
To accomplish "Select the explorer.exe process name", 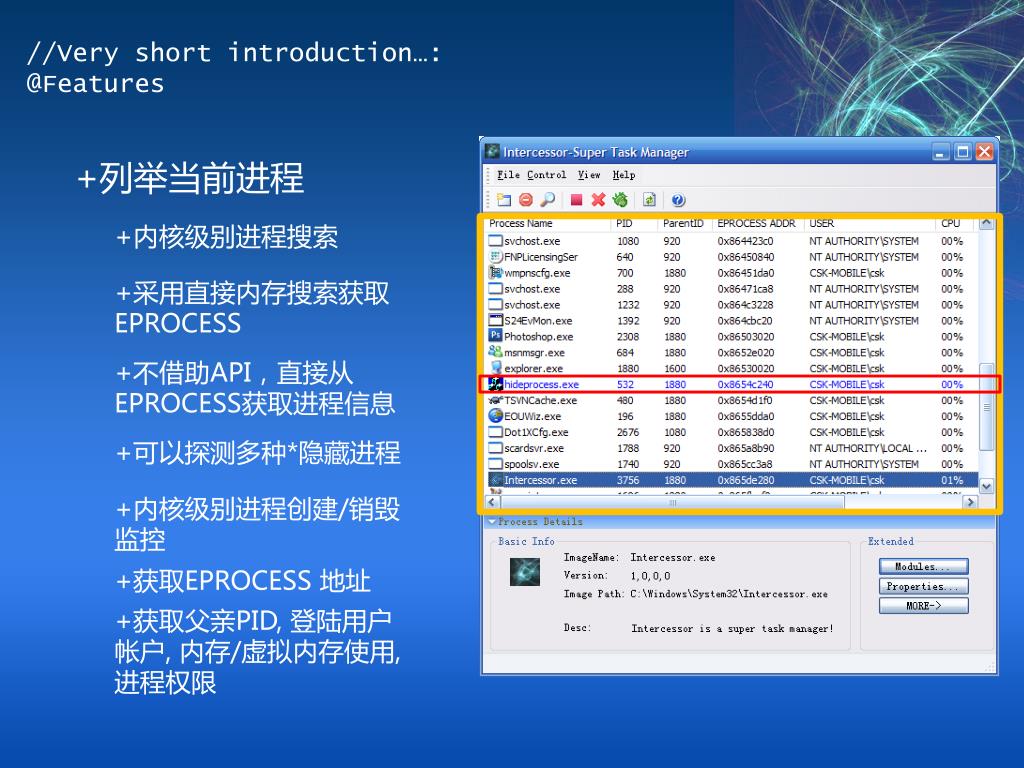I will coord(533,368).
